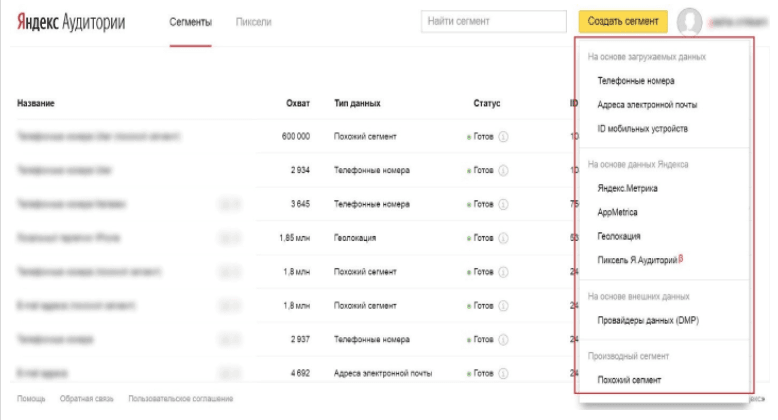This screenshot has width=778, height=420.
Task: Click the 3 645 reach value
Action: [x=300, y=204]
